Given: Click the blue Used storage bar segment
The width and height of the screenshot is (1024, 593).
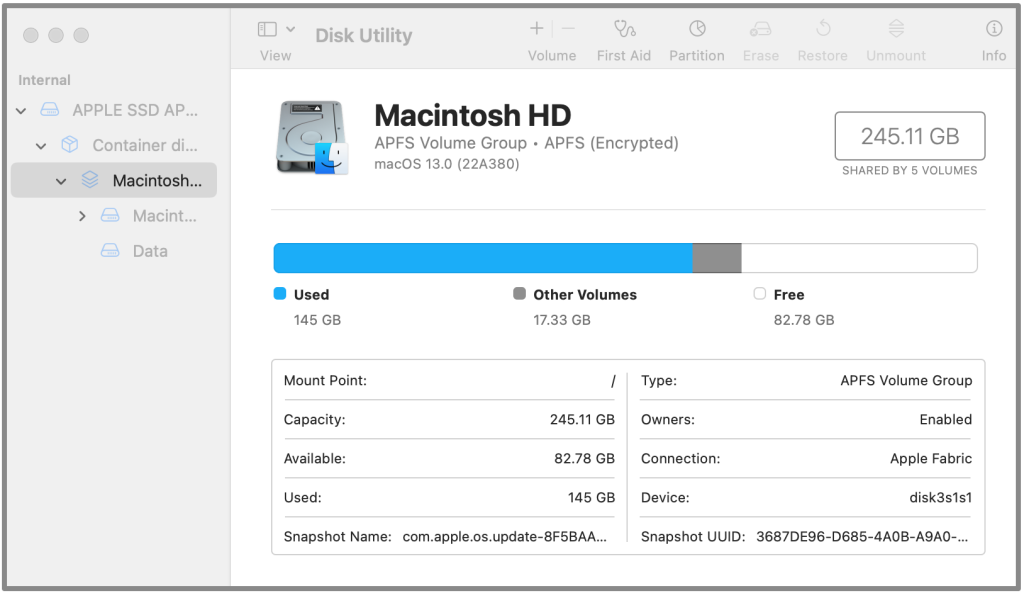Looking at the screenshot, I should click(x=483, y=258).
